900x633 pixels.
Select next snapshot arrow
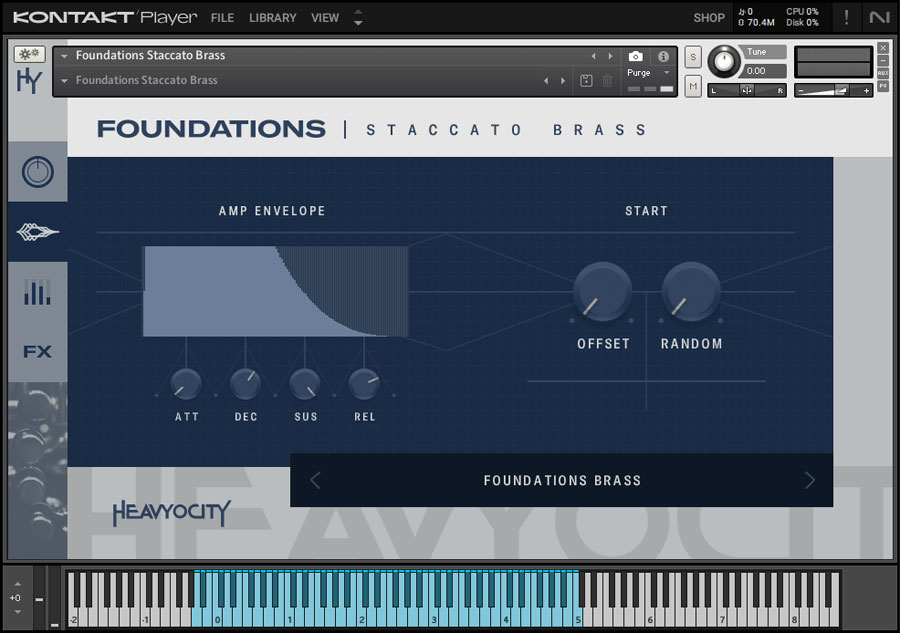[x=562, y=81]
